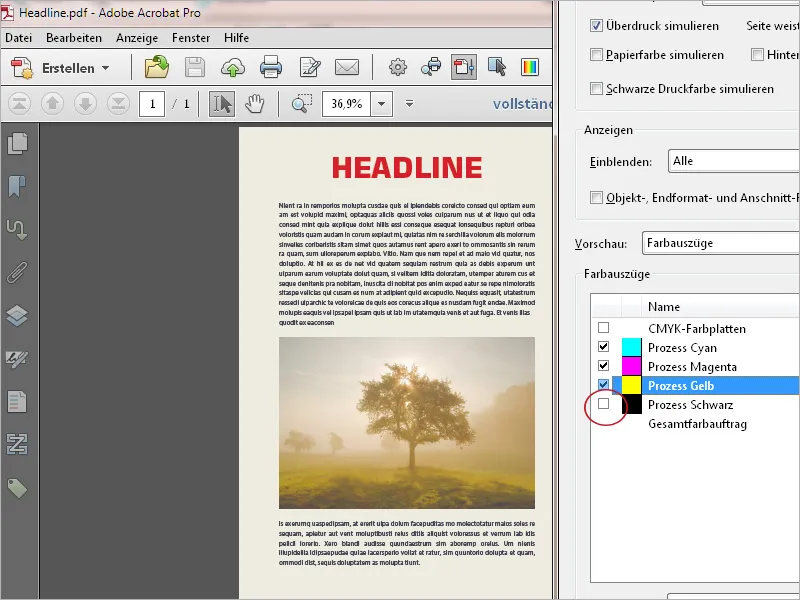800x600 pixels.
Task: Open attachments paperclip panel
Action: click(17, 272)
